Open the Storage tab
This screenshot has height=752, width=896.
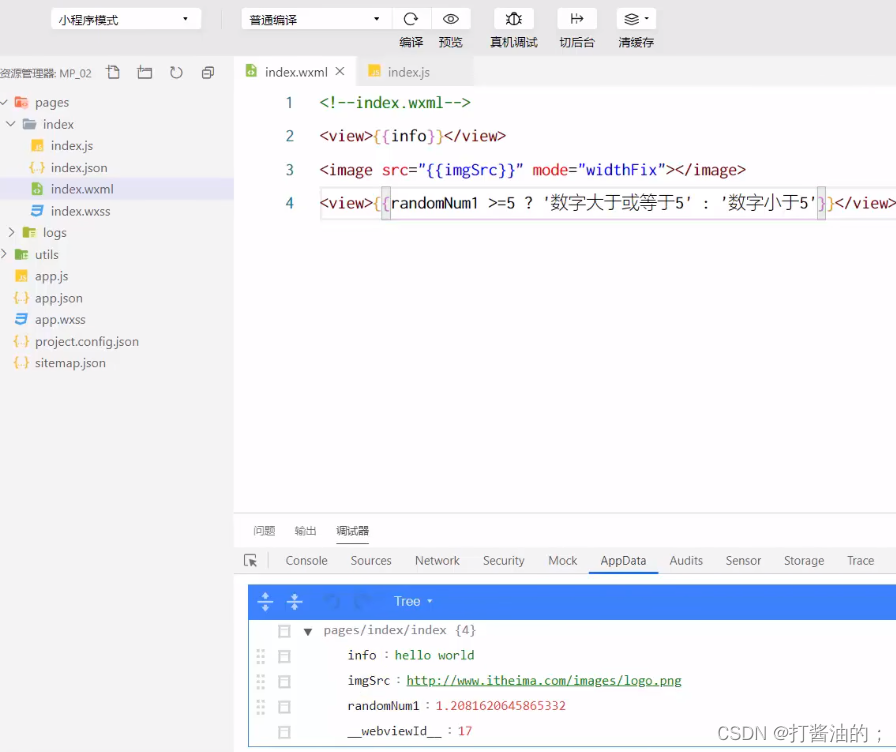[804, 561]
